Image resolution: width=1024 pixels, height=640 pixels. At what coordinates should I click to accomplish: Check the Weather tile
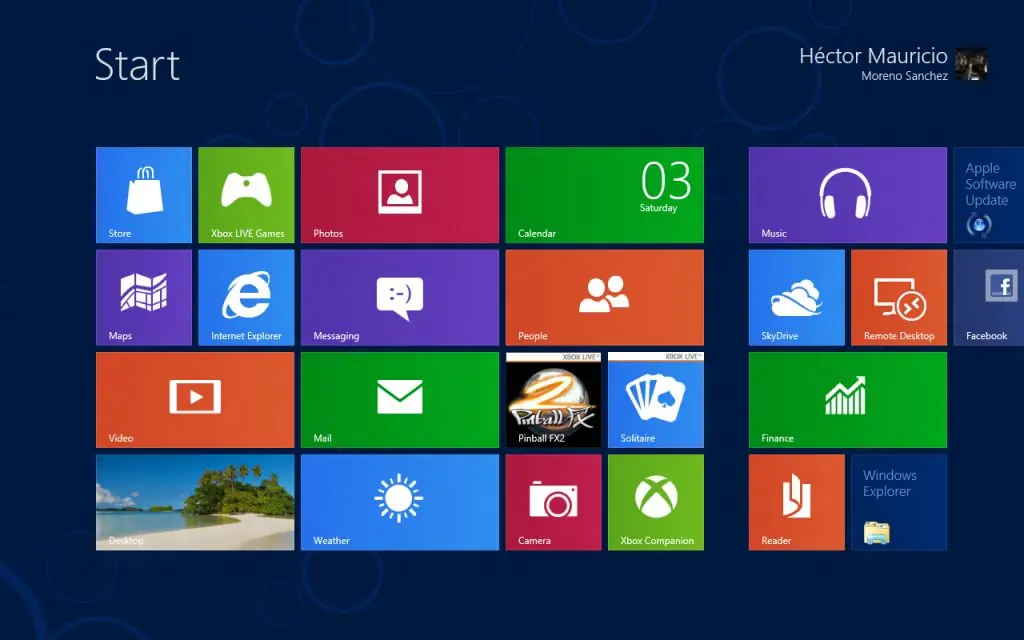399,501
